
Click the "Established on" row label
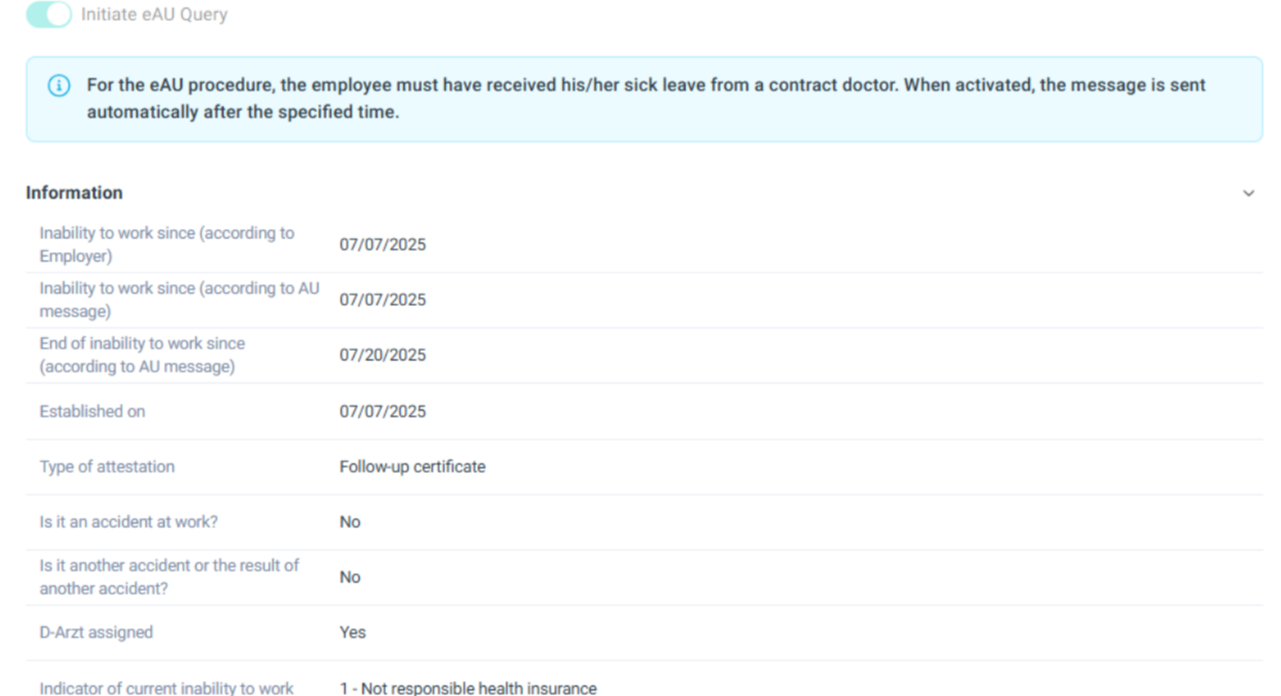(x=92, y=411)
